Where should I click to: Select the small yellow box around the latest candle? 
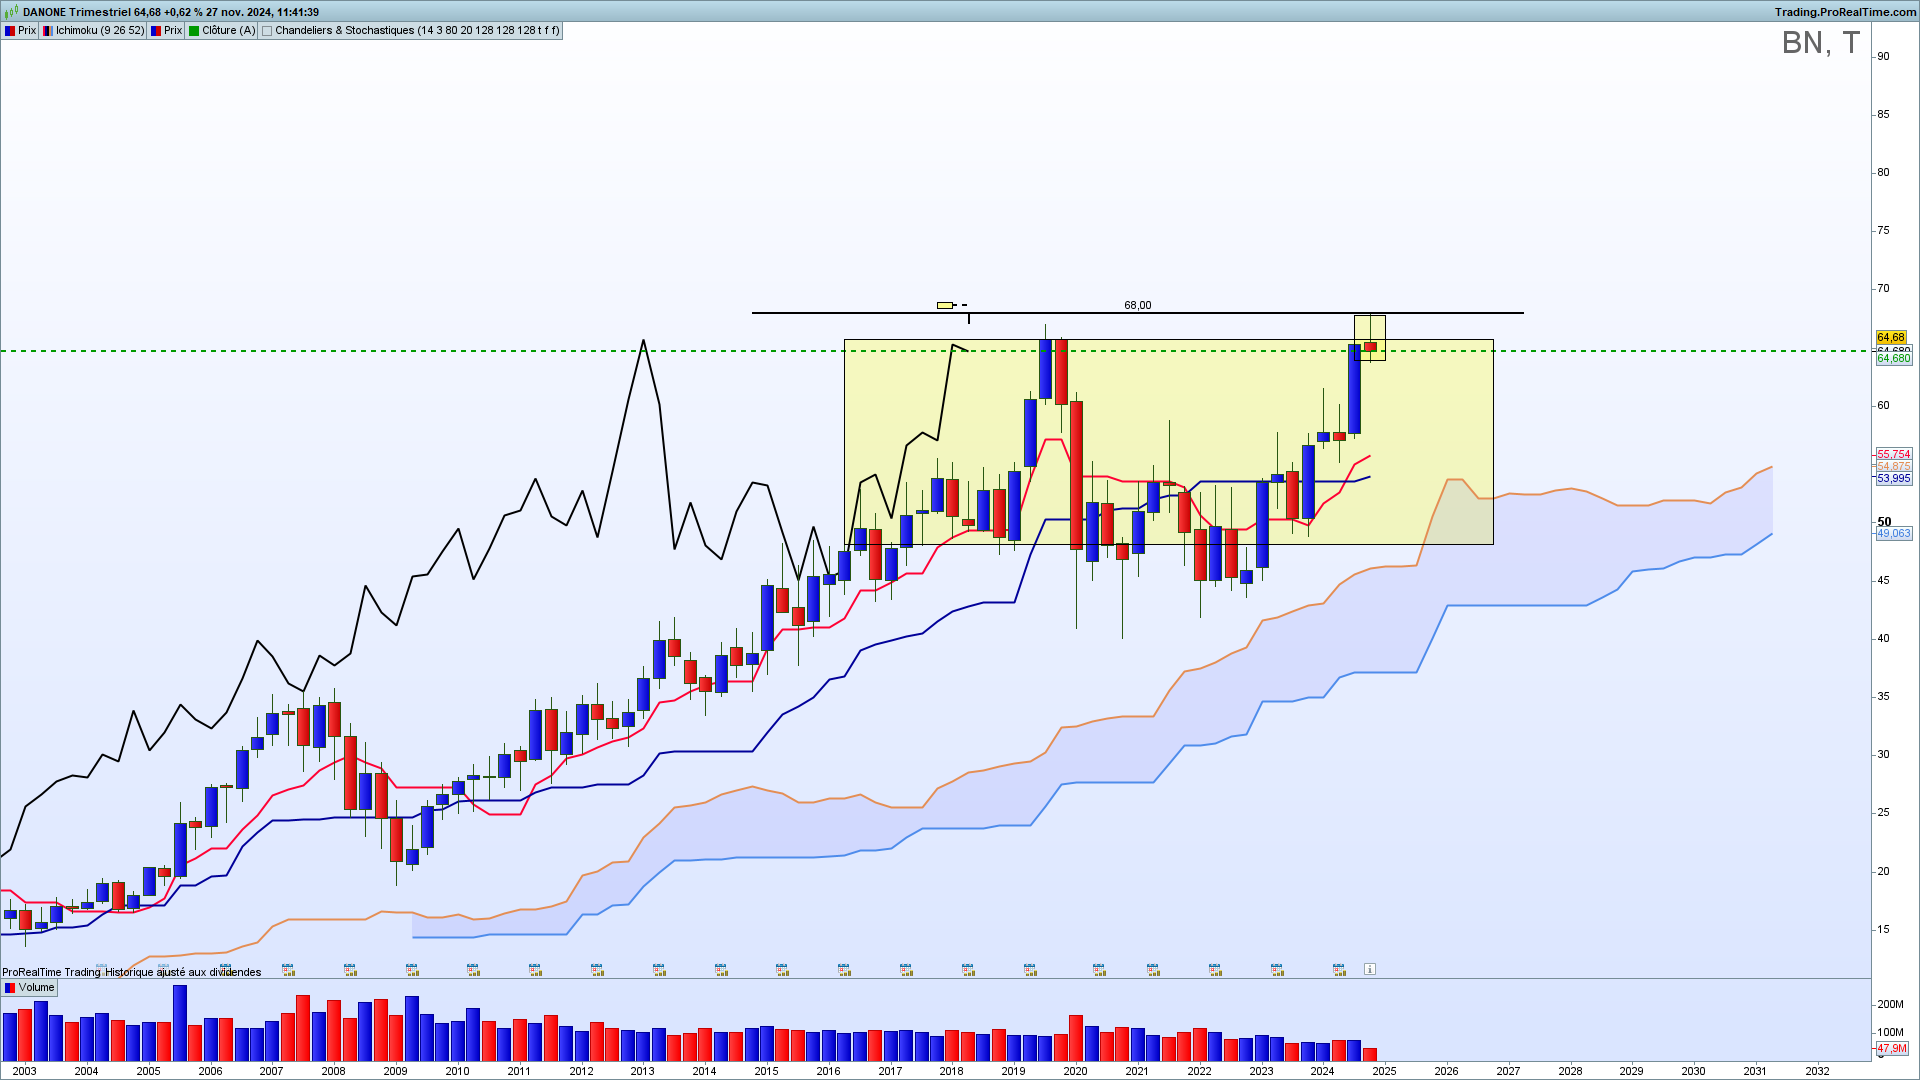pyautogui.click(x=1370, y=338)
